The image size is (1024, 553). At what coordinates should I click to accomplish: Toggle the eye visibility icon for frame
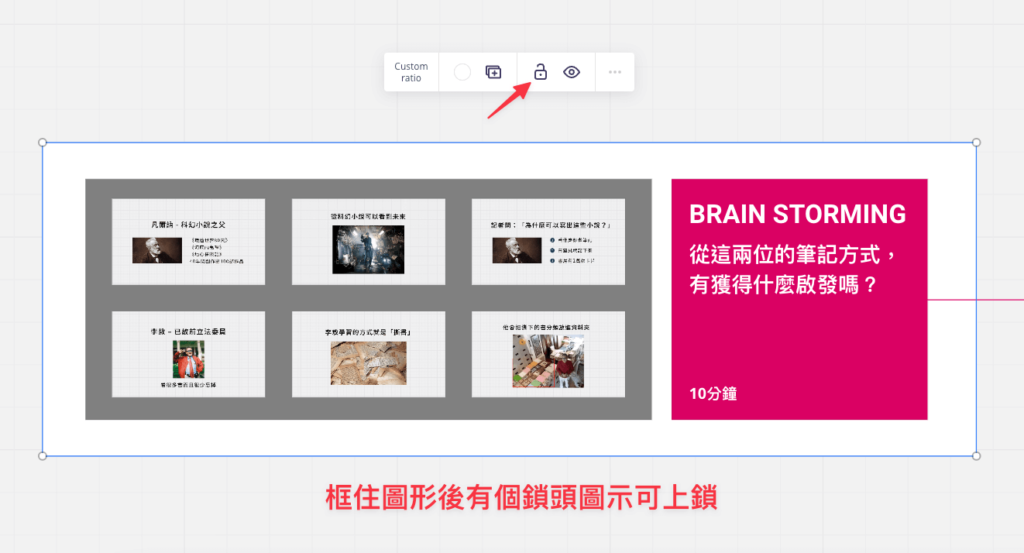pos(572,72)
